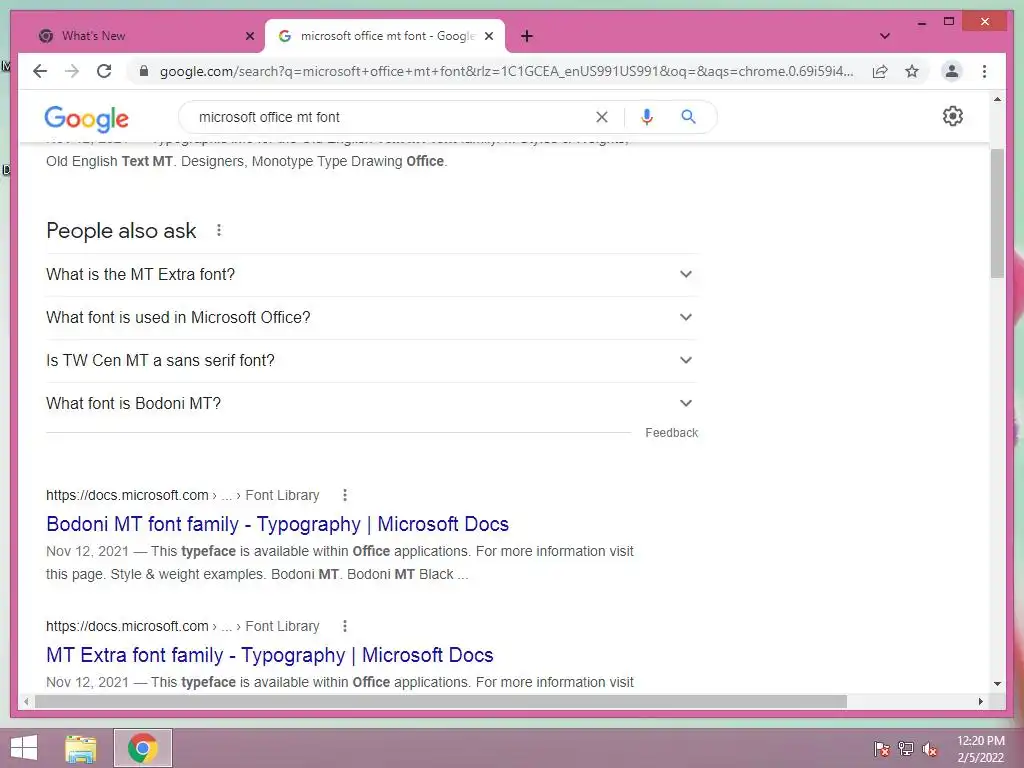Open network status tray icon

906,748
